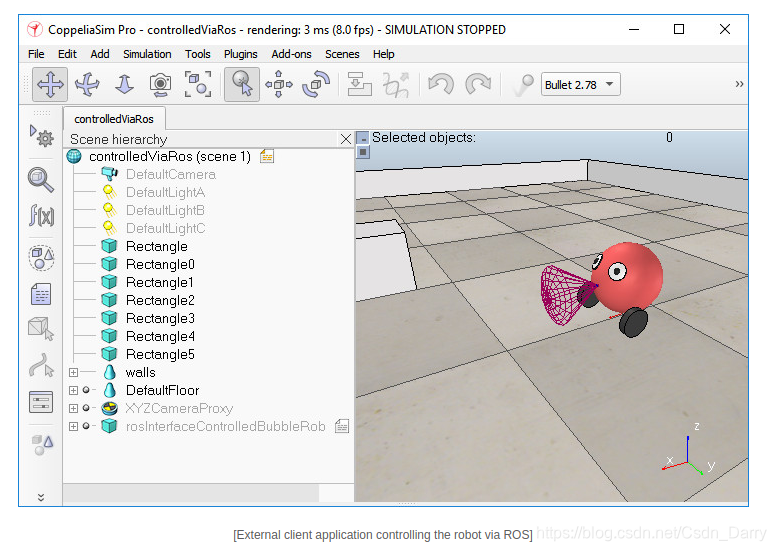Click the hierarchy horizontal scrollbar
The image size is (776, 551).
tap(191, 493)
